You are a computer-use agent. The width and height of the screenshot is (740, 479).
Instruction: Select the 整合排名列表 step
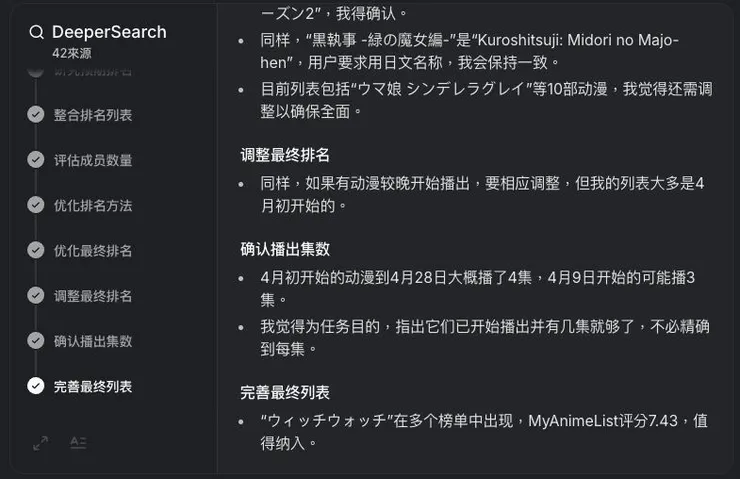93,115
